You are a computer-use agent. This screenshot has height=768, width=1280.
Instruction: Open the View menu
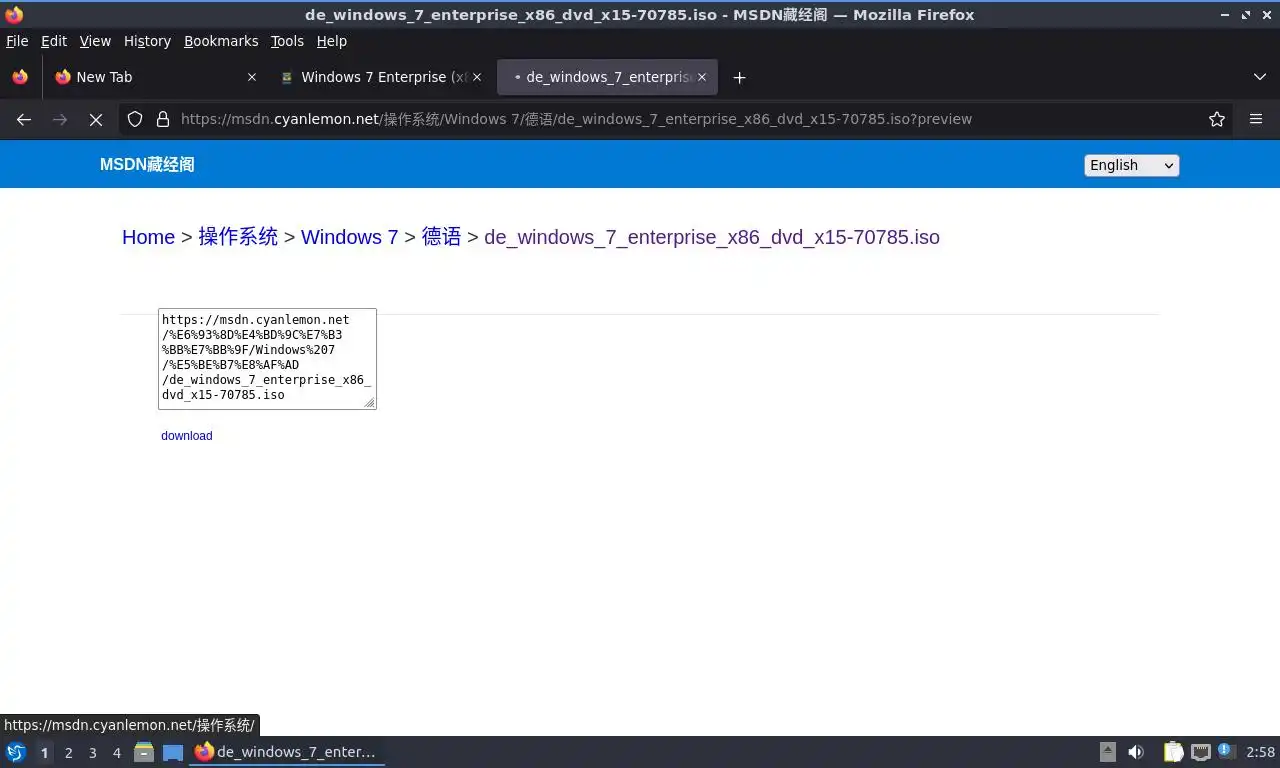point(95,41)
